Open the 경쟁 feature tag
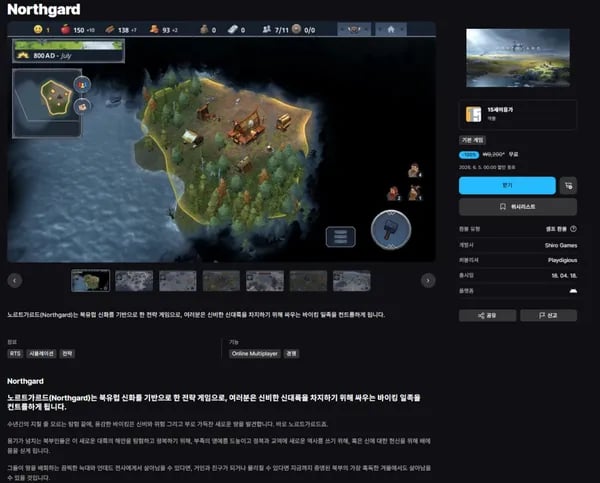This screenshot has height=483, width=600. tap(291, 354)
